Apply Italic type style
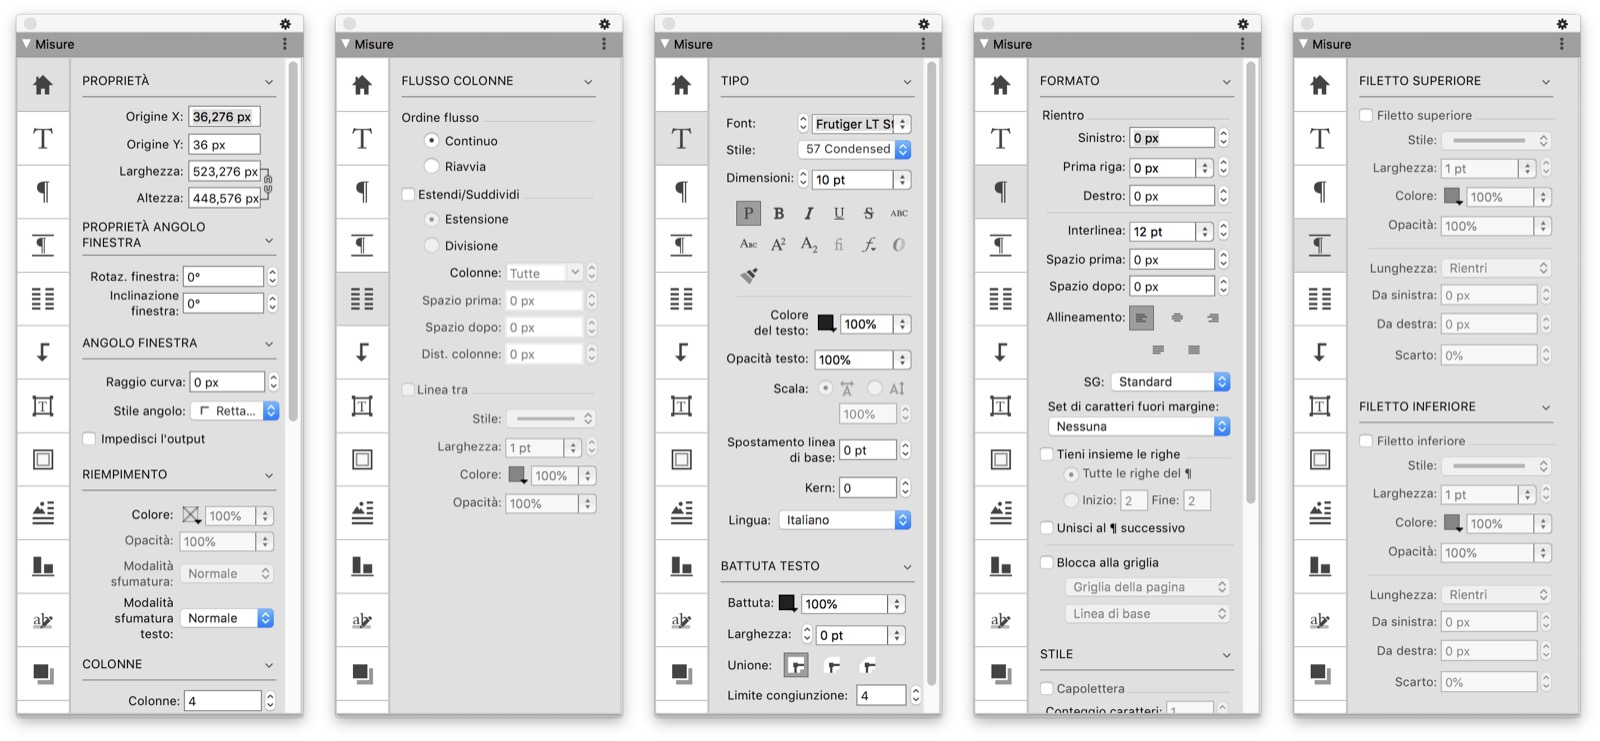 click(x=808, y=213)
